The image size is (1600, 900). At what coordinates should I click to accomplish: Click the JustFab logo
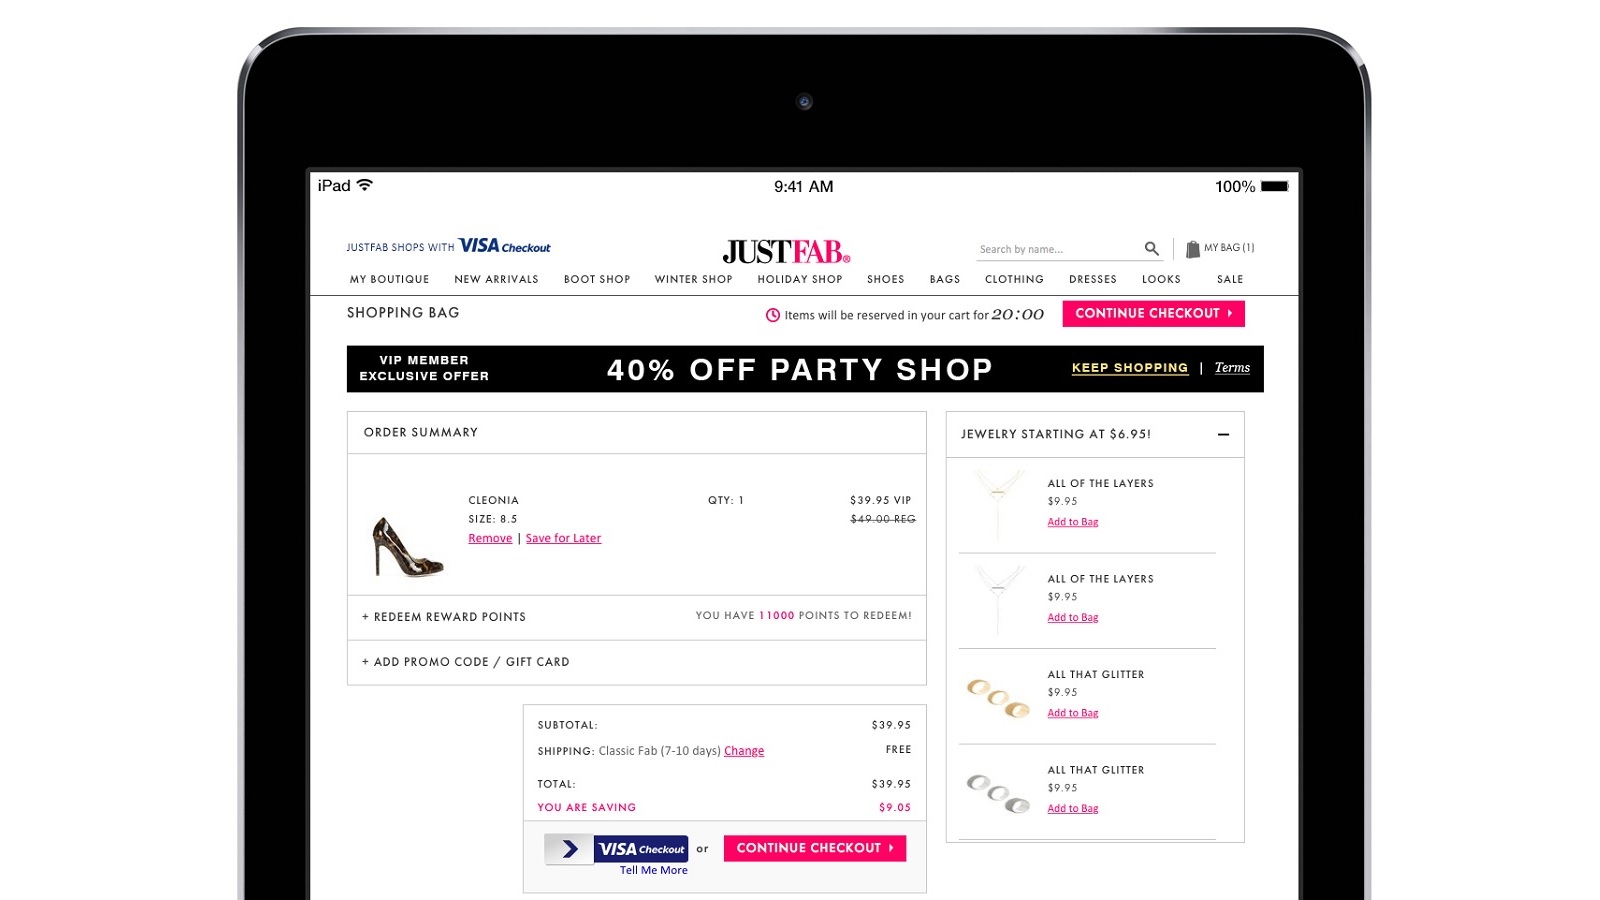[x=786, y=251]
